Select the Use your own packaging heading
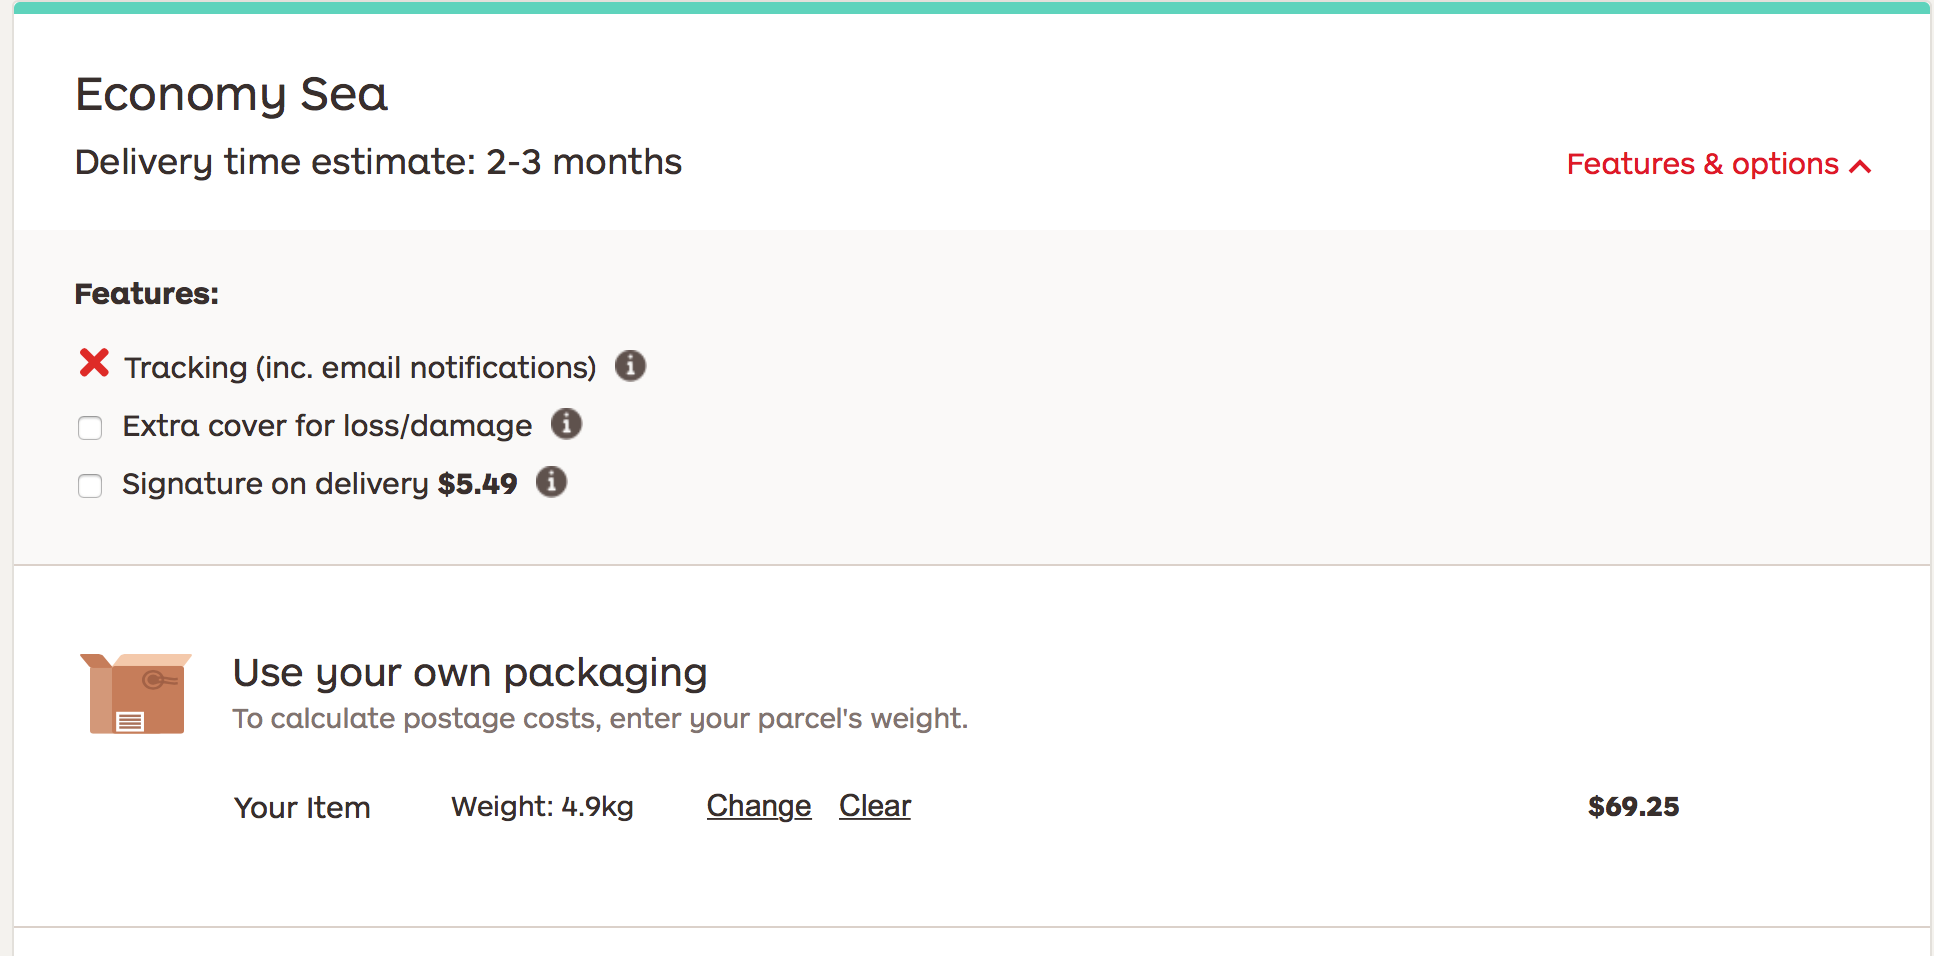The height and width of the screenshot is (956, 1934). click(470, 673)
